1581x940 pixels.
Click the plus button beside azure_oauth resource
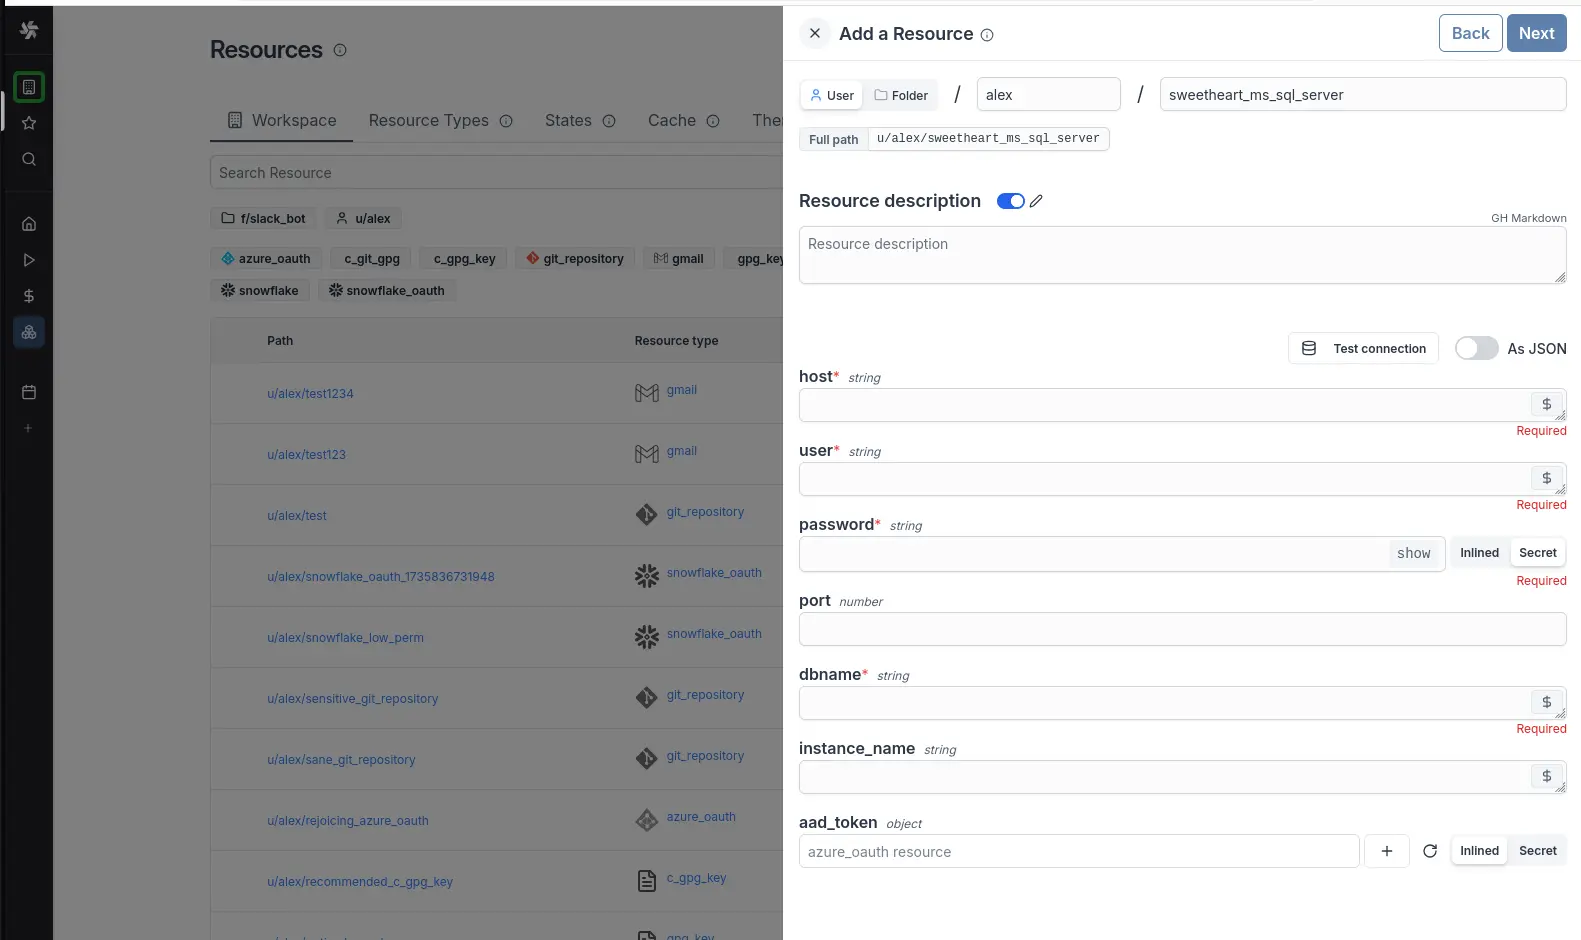pyautogui.click(x=1387, y=851)
